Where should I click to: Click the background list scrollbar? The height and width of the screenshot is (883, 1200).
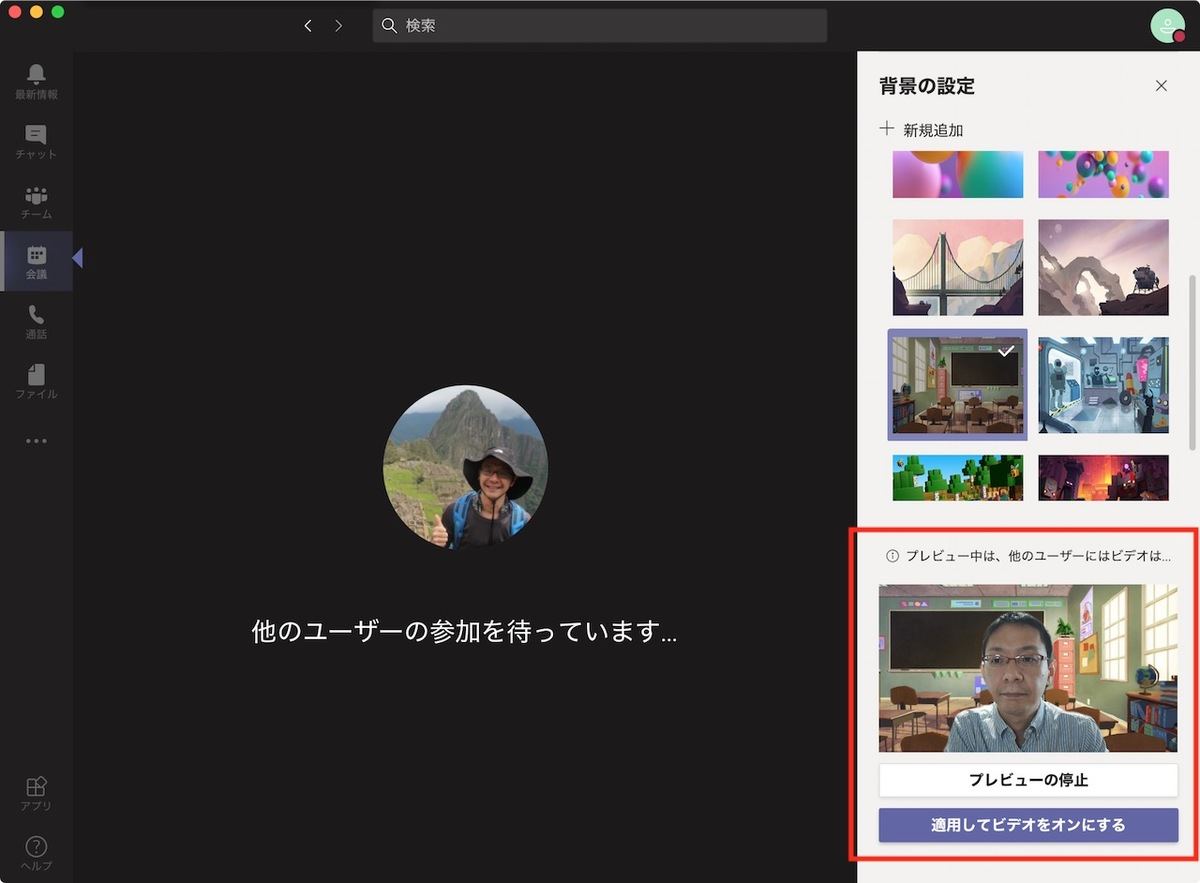[x=1191, y=363]
